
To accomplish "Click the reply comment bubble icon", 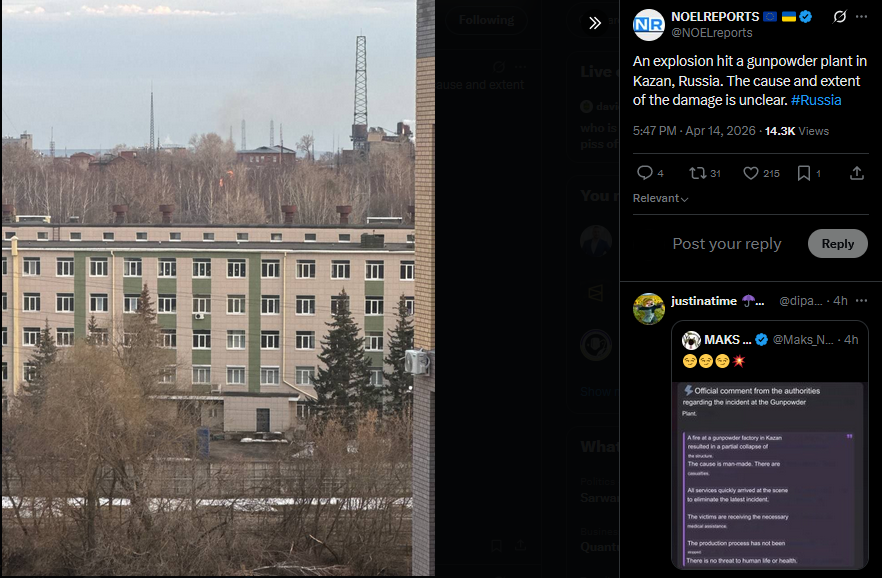I will point(645,173).
